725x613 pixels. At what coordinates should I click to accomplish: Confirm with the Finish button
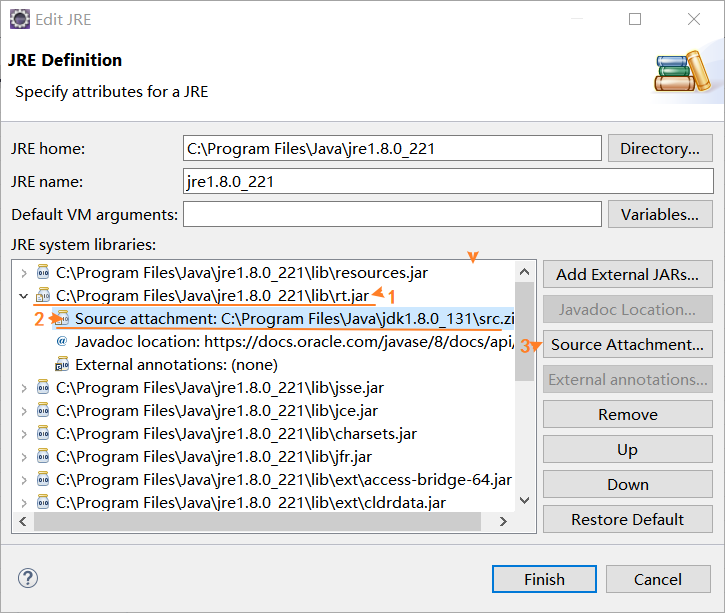point(544,579)
